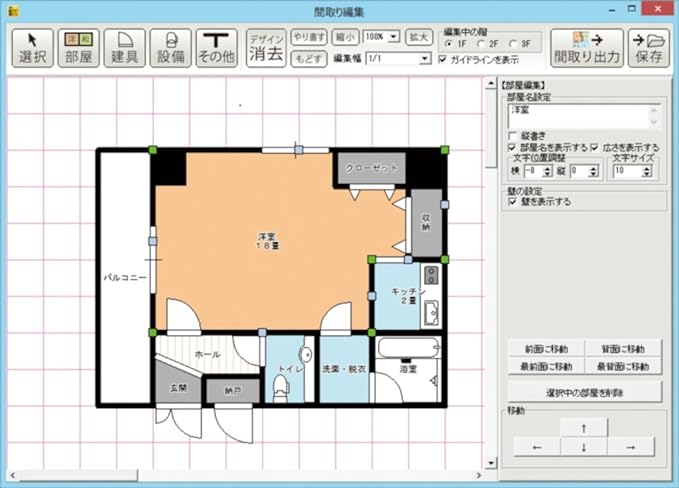
Task: Increase the 横 position stepper
Action: 547,168
